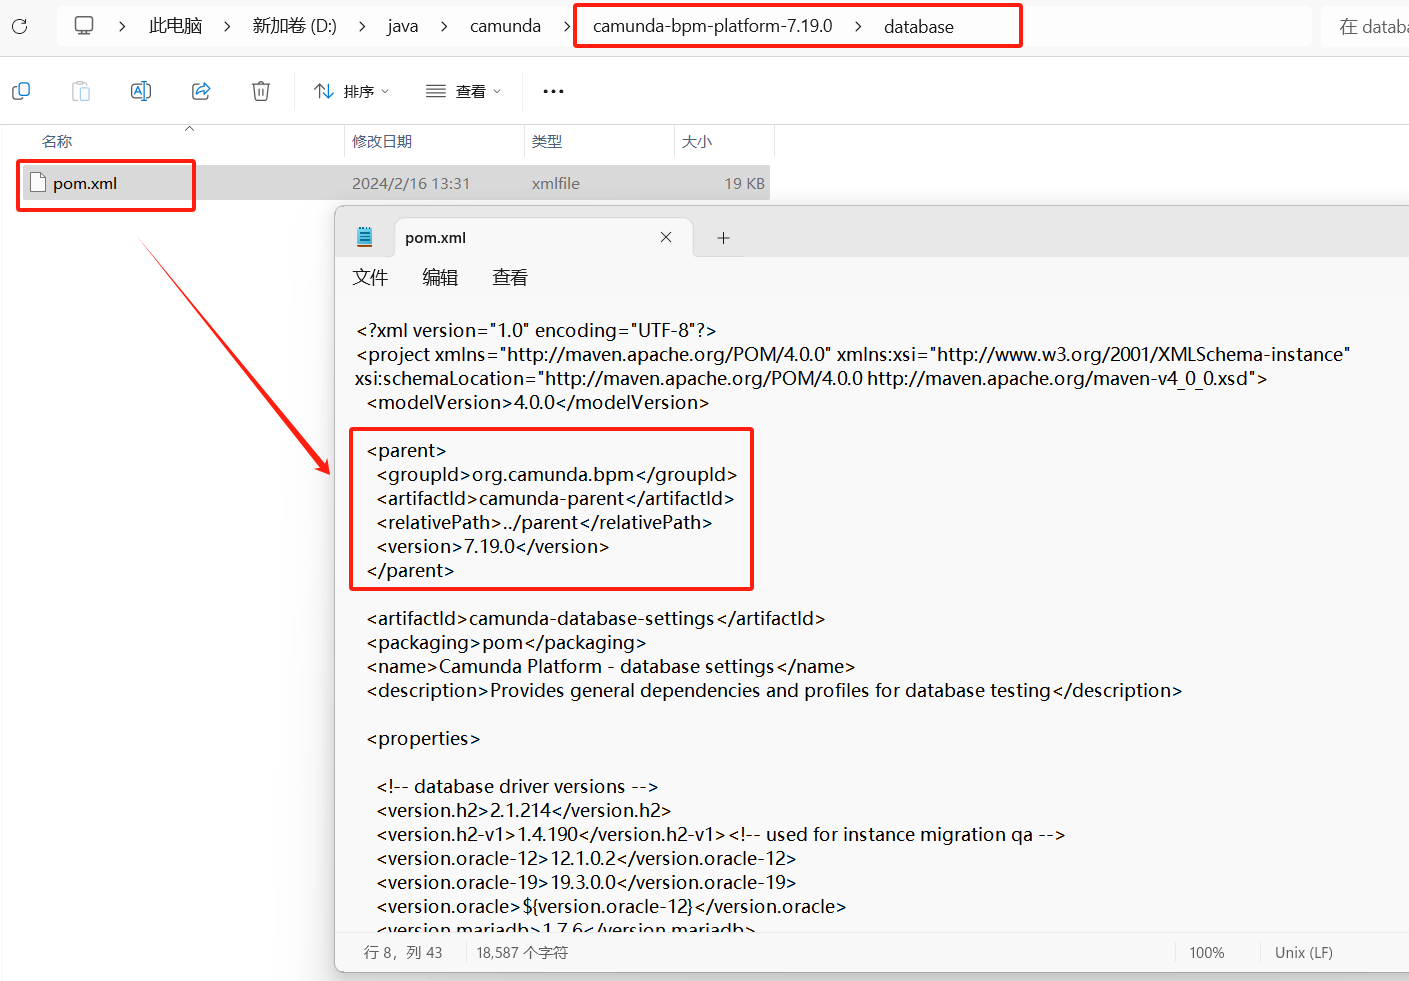
Task: Expand chevron after camunda breadcrumb
Action: [566, 26]
